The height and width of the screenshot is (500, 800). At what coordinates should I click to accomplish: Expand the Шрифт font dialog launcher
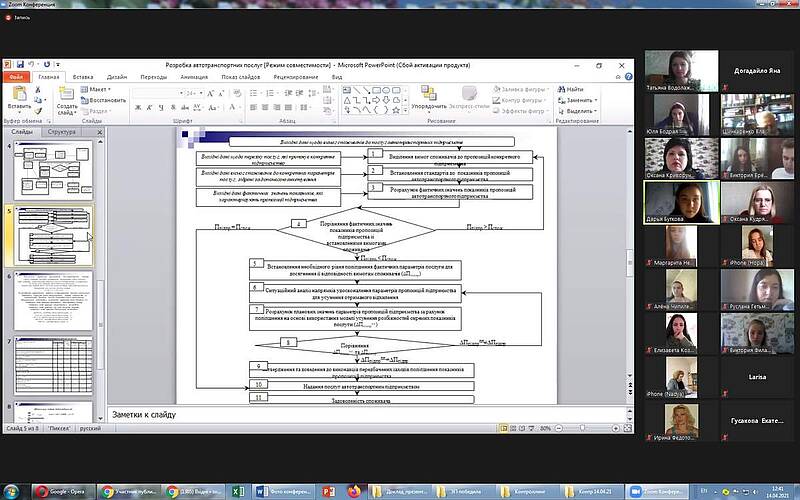click(x=242, y=121)
